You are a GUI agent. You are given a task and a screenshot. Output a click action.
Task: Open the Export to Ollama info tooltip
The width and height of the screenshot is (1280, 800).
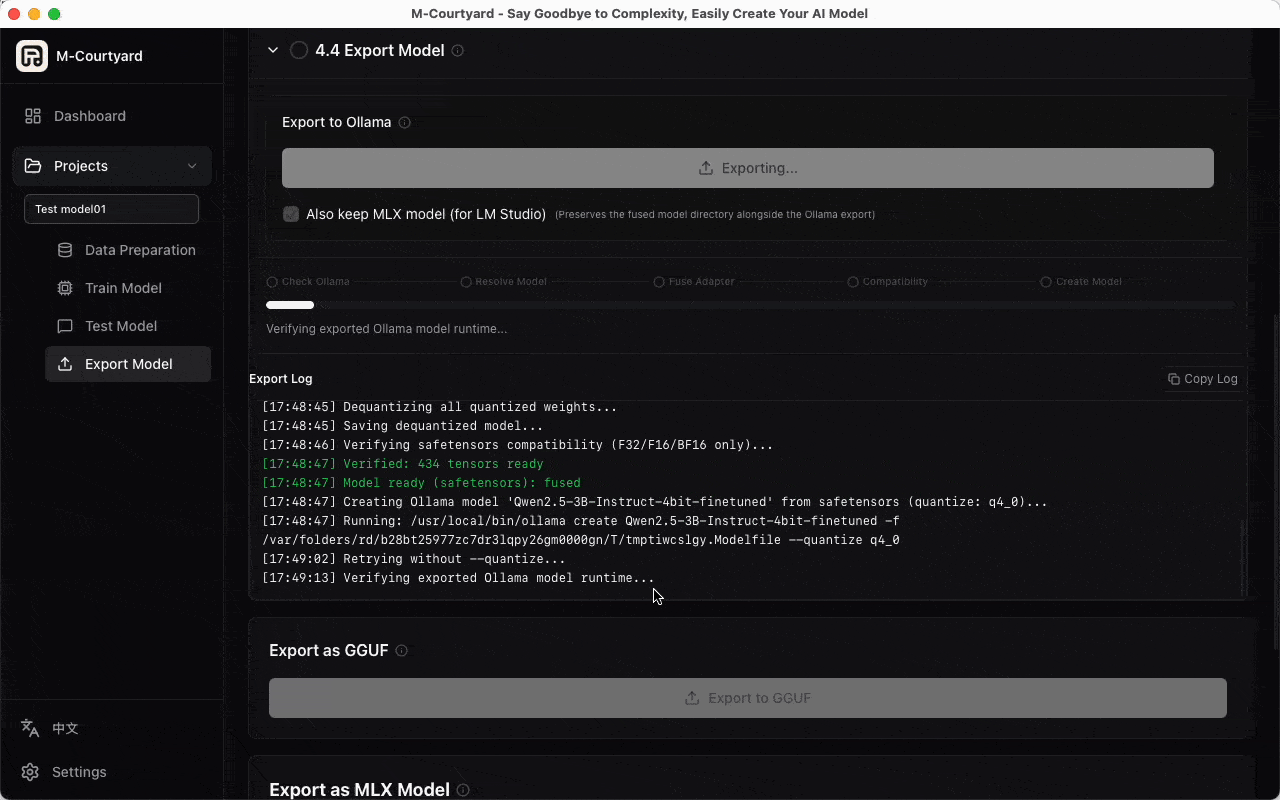pos(404,122)
